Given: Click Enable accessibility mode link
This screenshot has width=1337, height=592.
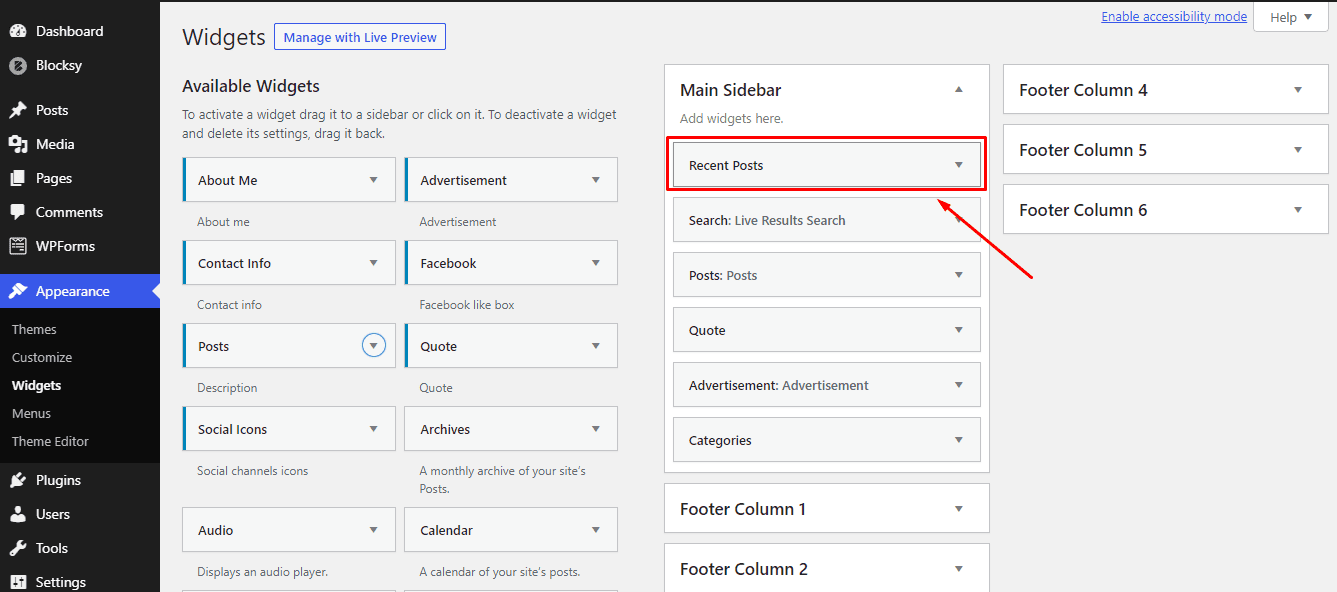Looking at the screenshot, I should pyautogui.click(x=1174, y=17).
